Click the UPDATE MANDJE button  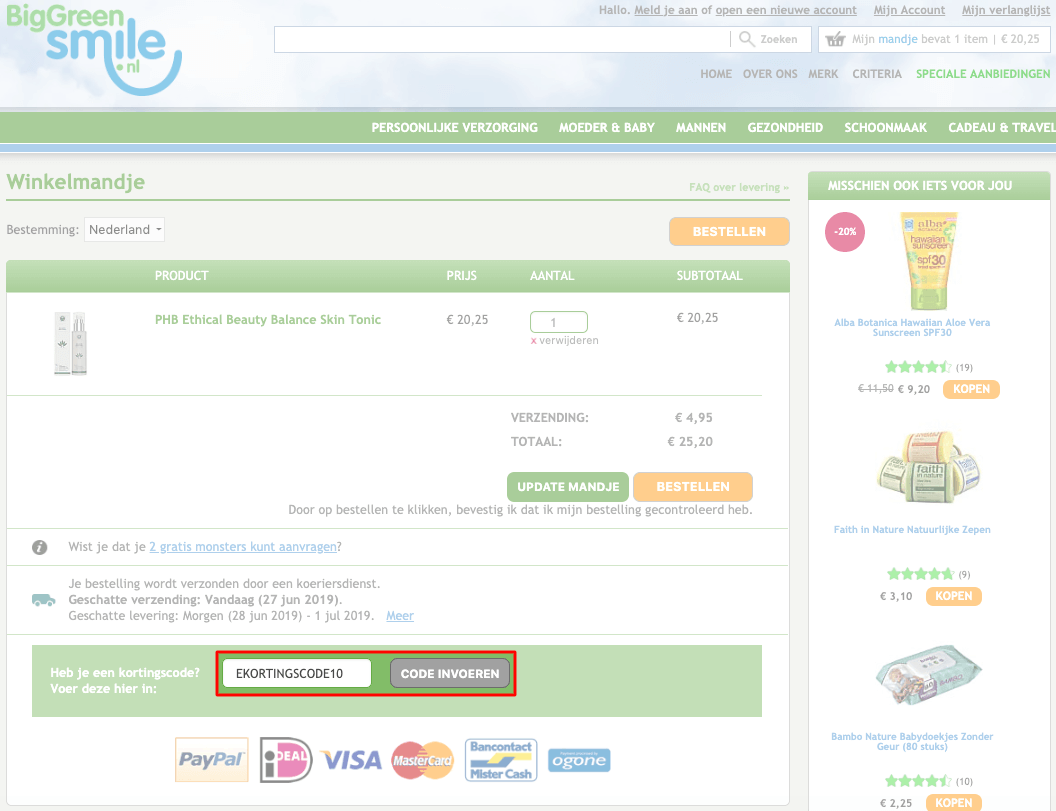click(x=568, y=486)
